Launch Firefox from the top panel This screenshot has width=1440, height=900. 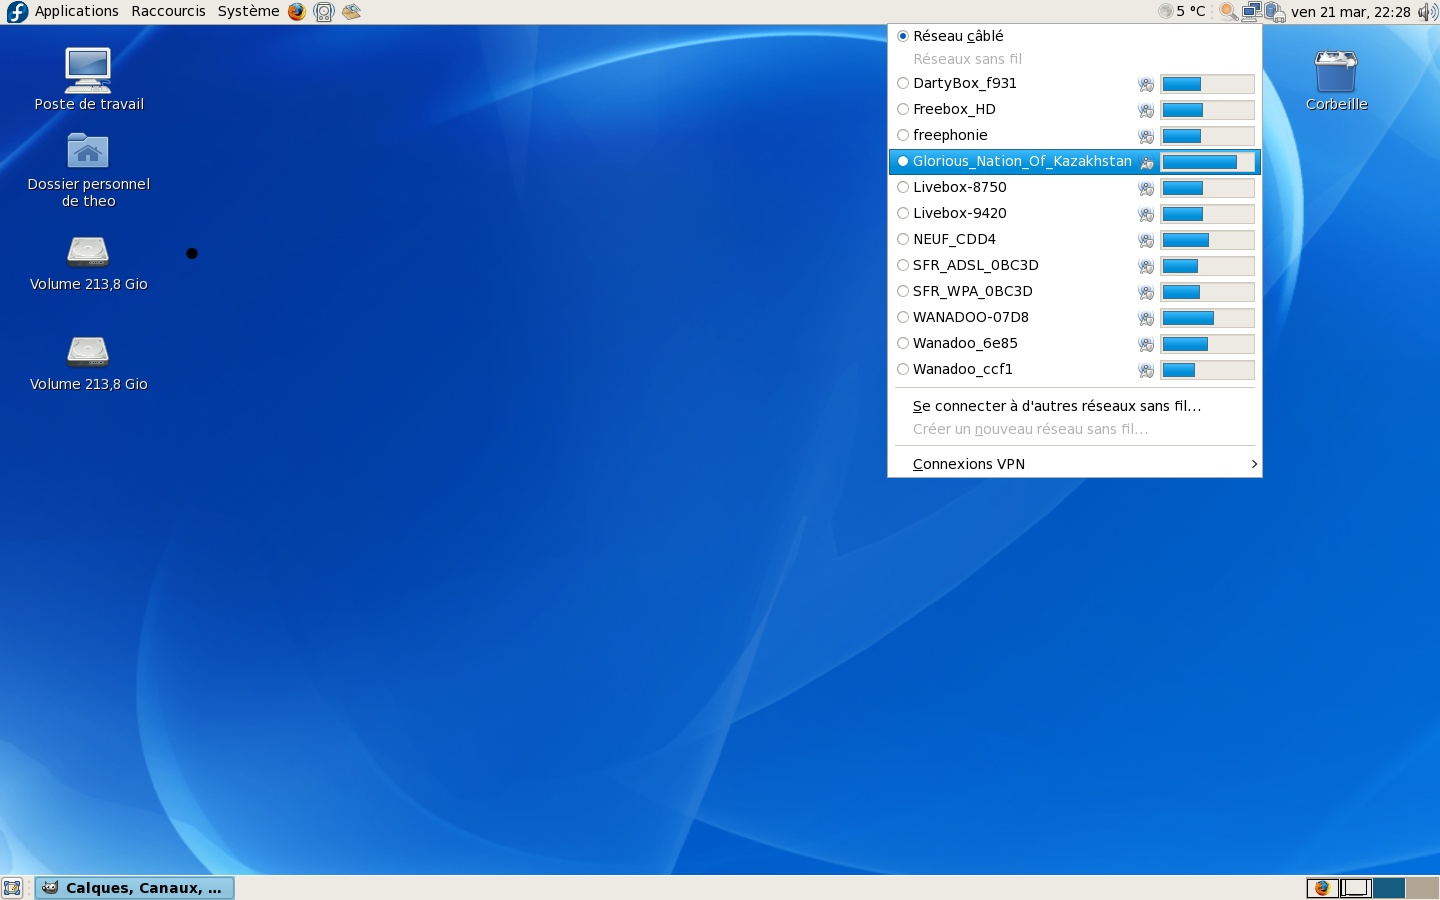pos(297,12)
